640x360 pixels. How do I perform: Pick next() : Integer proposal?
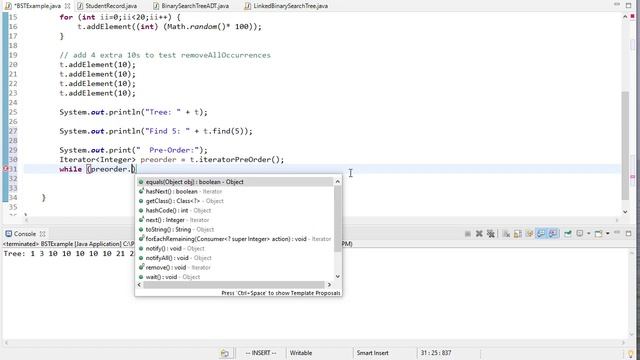(235, 220)
